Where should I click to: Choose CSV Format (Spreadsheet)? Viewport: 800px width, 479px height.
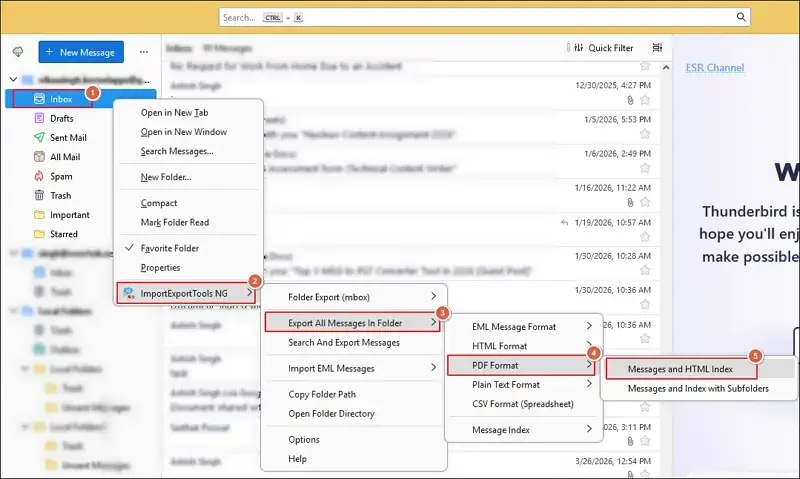pos(524,404)
